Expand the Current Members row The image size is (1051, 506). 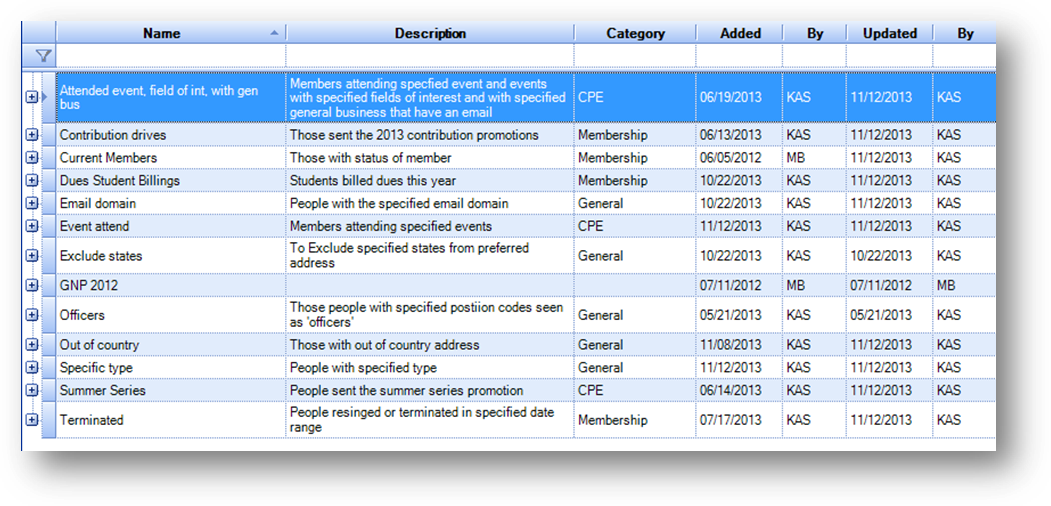[x=32, y=157]
